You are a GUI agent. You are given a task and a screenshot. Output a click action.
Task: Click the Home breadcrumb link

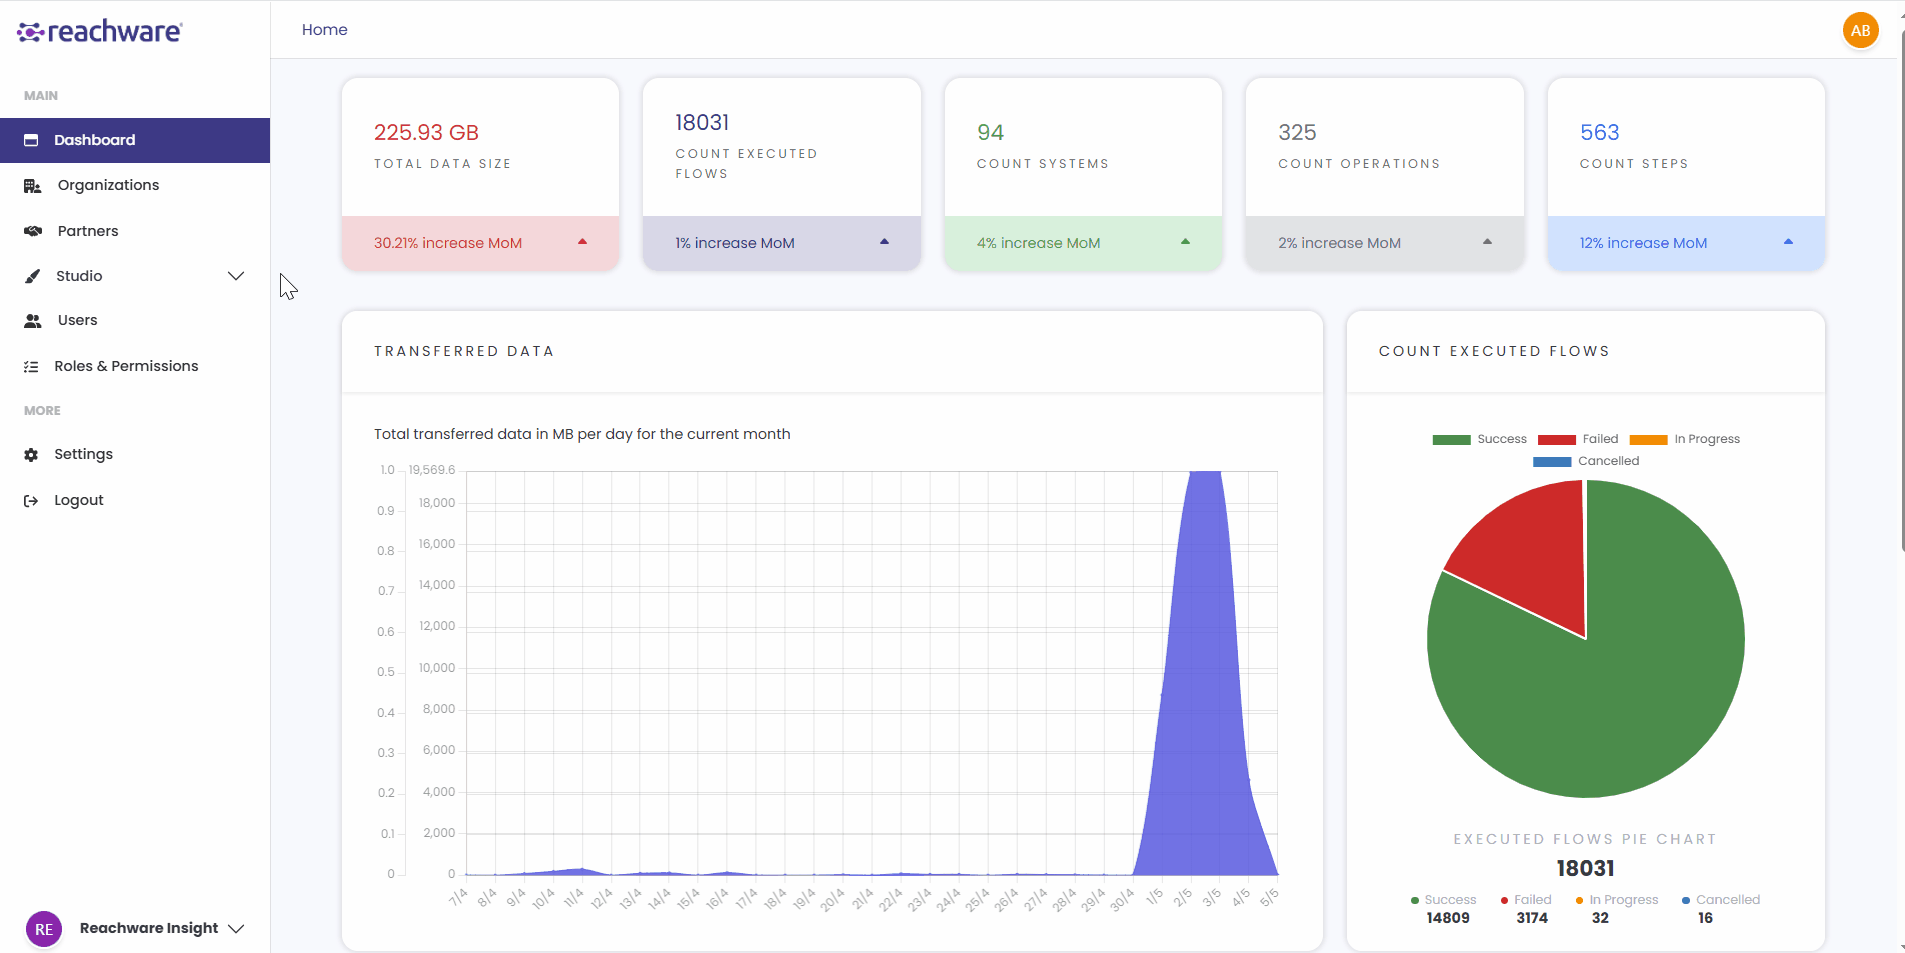325,30
